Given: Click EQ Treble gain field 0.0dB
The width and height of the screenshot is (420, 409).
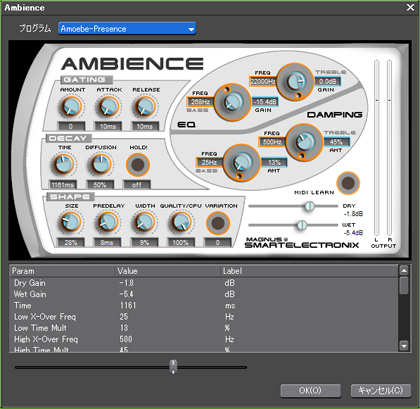Looking at the screenshot, I should [x=327, y=81].
